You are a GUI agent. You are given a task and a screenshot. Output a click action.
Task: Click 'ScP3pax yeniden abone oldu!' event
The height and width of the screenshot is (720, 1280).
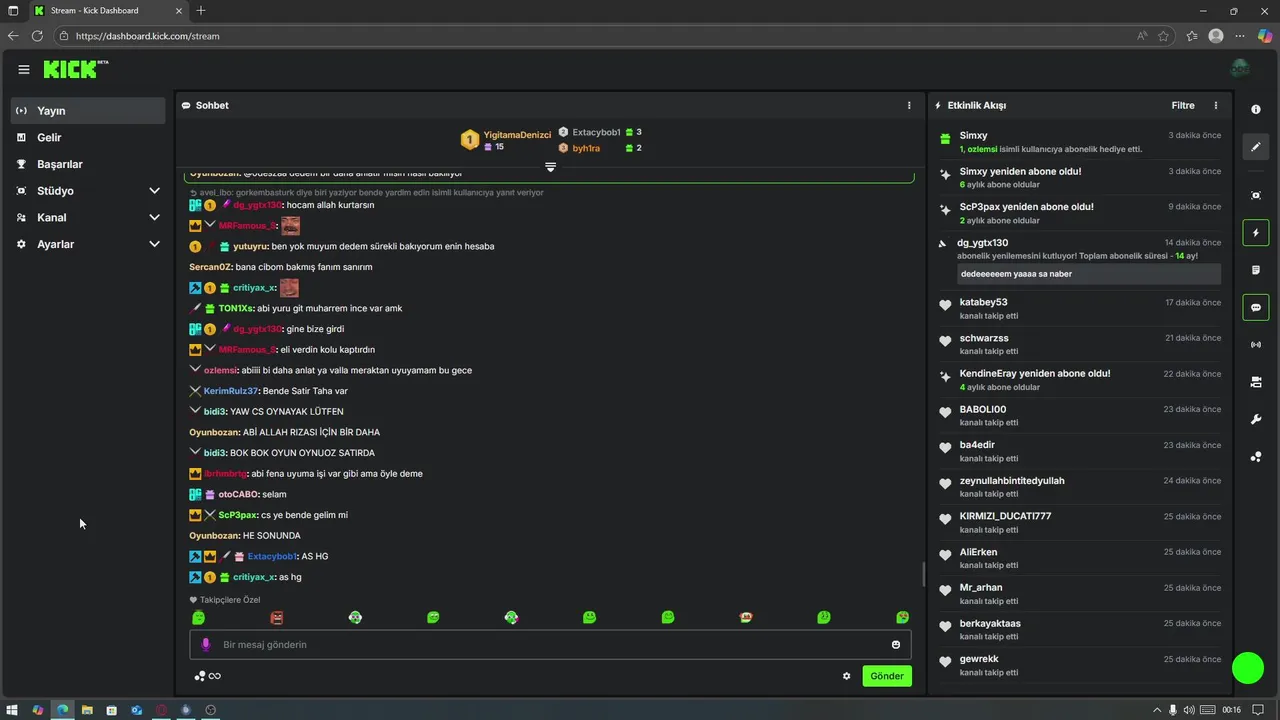[x=1080, y=213]
